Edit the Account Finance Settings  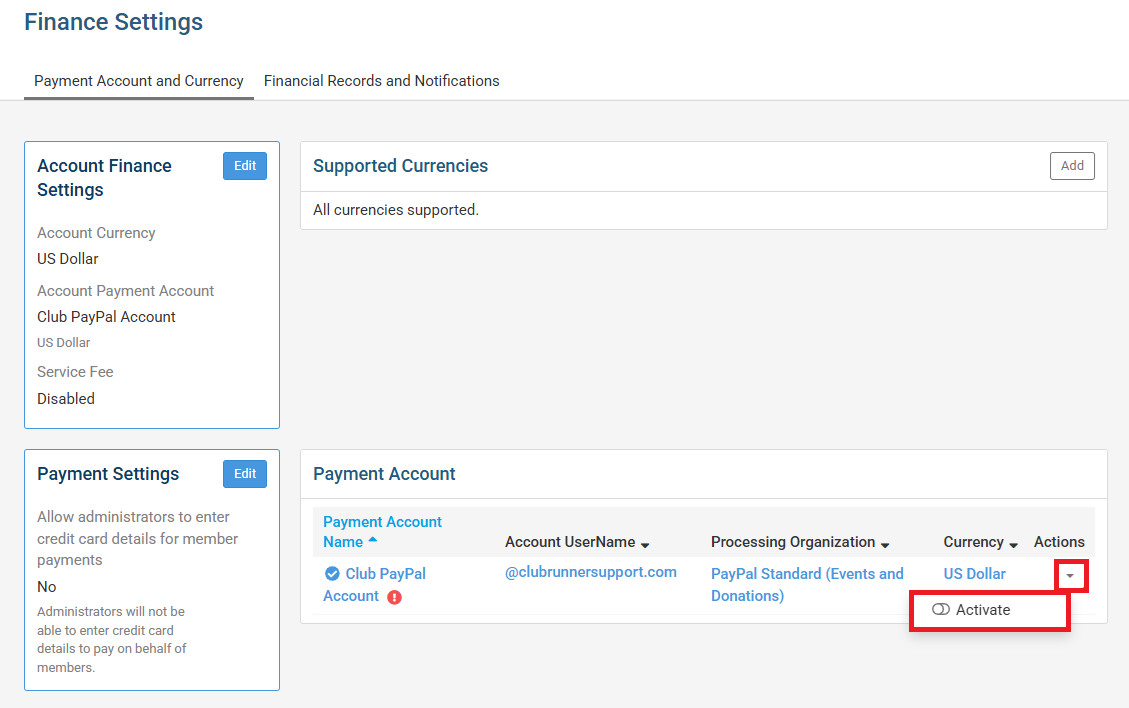245,166
